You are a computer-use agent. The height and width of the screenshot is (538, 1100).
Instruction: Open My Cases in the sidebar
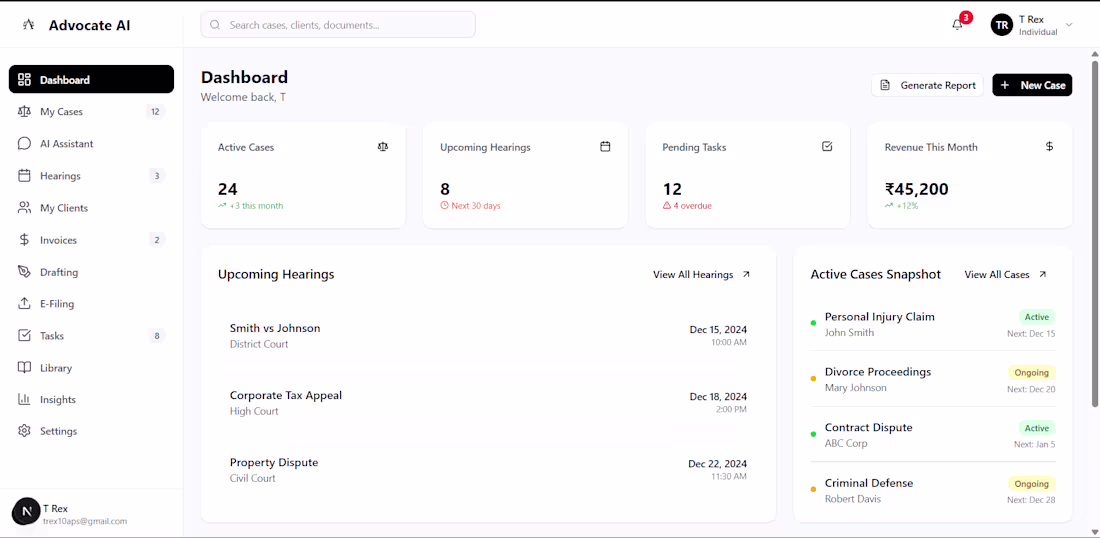point(62,112)
